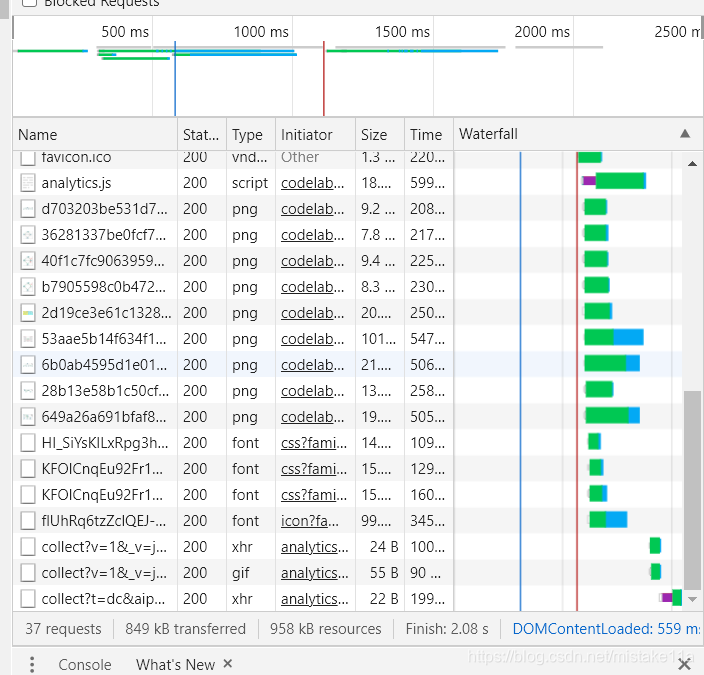Click the scrollbar down arrow in request list
Image resolution: width=704 pixels, height=675 pixels.
coord(692,599)
